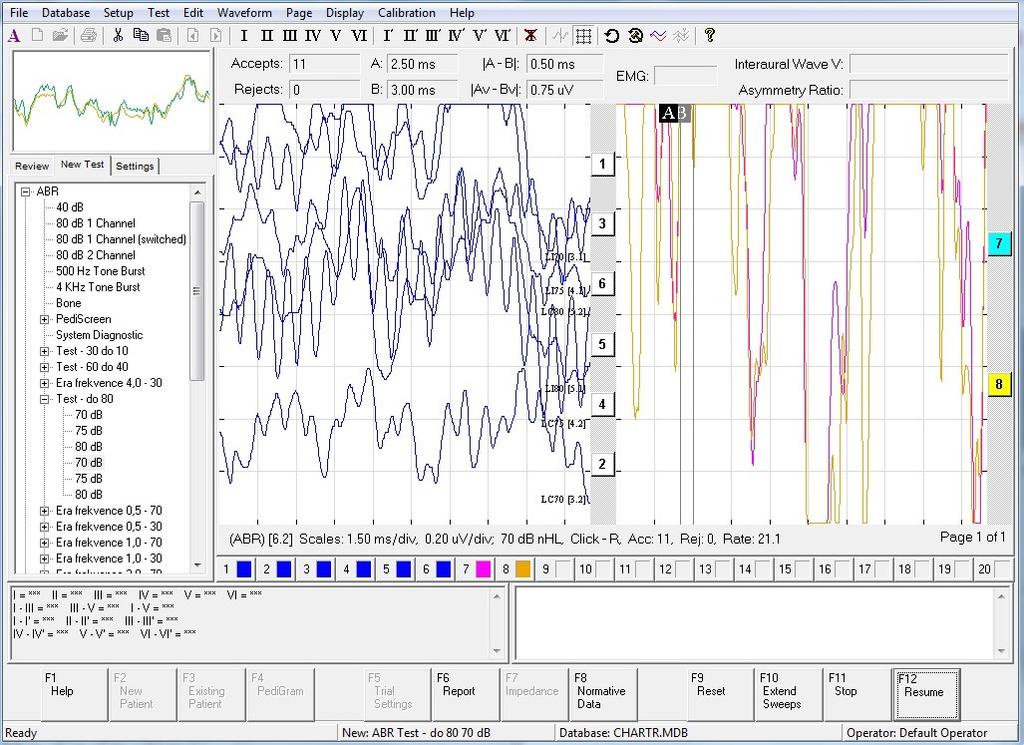Screen dimensions: 1024x745
Task: Mark trough I' with toolbar button
Action: pos(388,35)
